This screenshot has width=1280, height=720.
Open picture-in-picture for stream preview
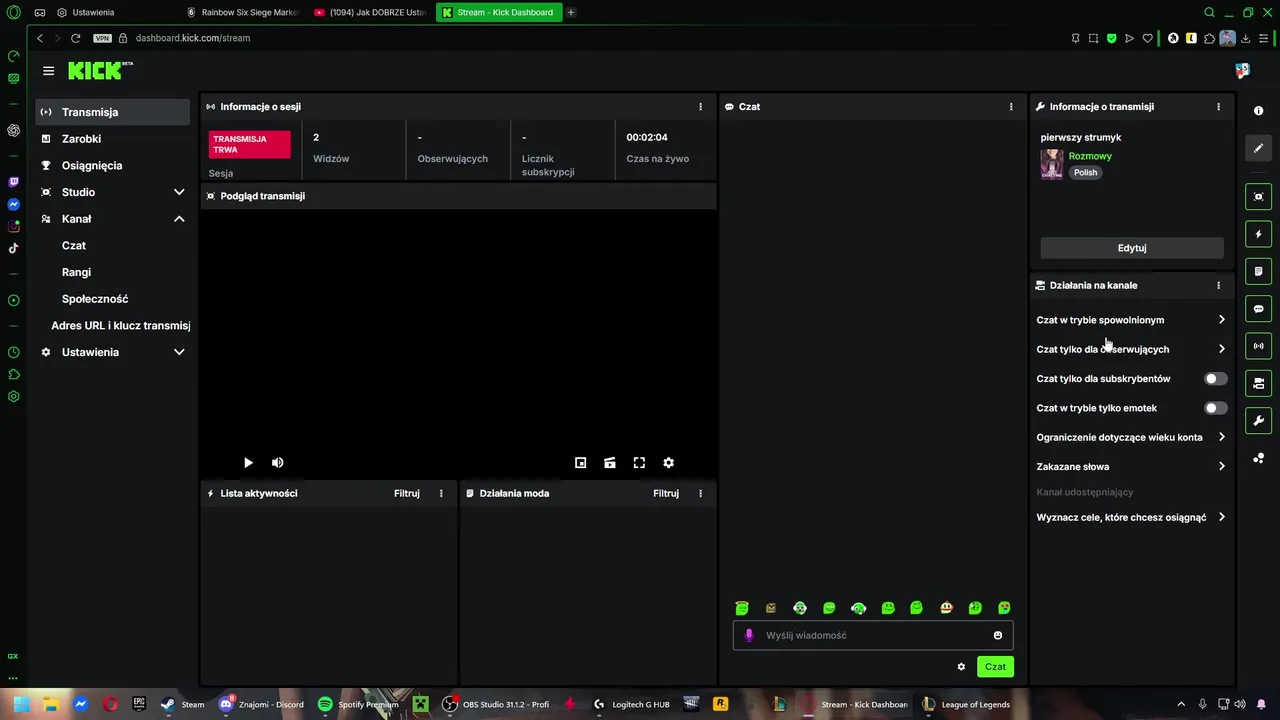(580, 463)
